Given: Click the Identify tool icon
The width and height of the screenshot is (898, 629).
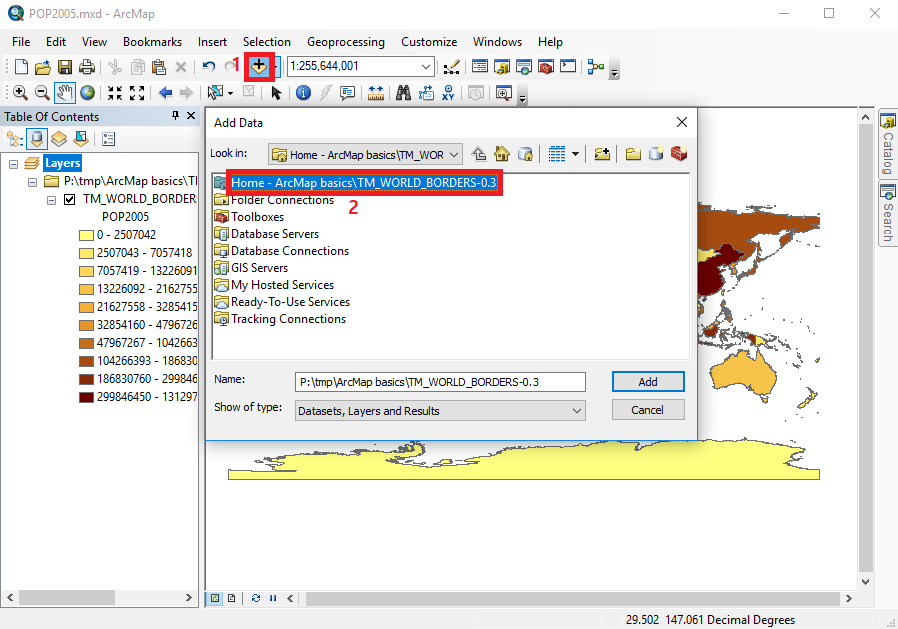Looking at the screenshot, I should click(x=302, y=92).
